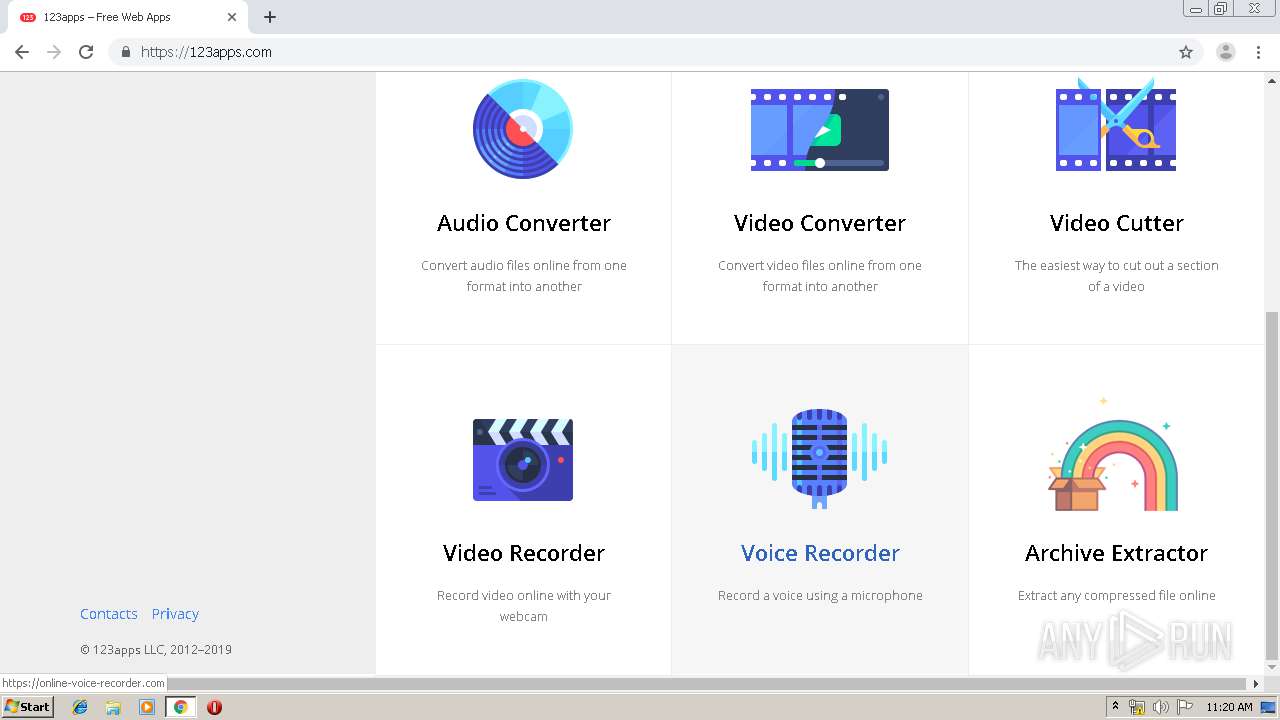Click the 123apps LLC copyright text
The height and width of the screenshot is (720, 1280).
[x=156, y=650]
